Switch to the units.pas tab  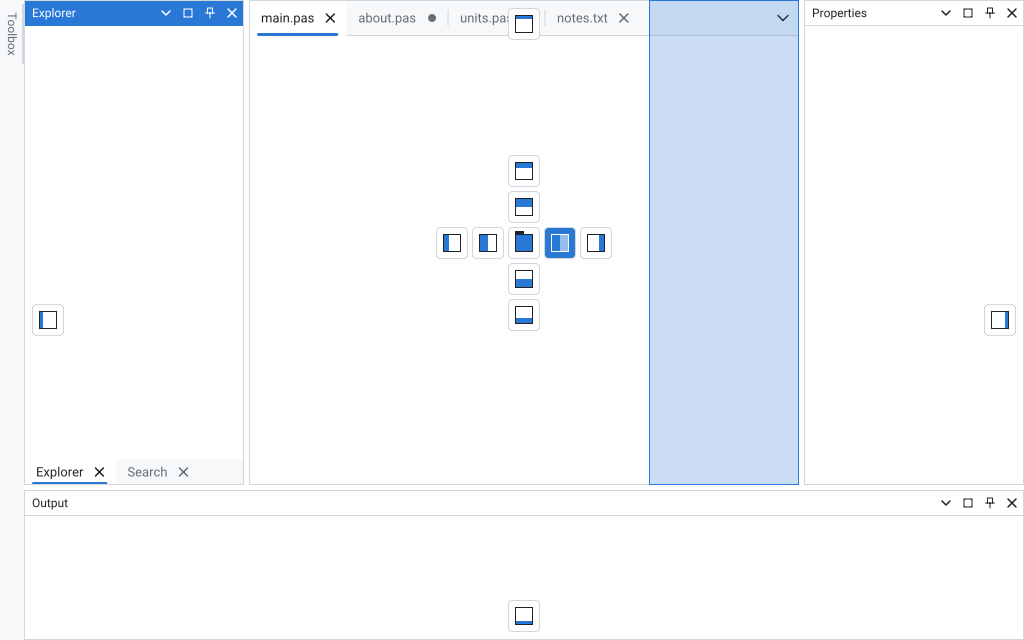point(484,18)
